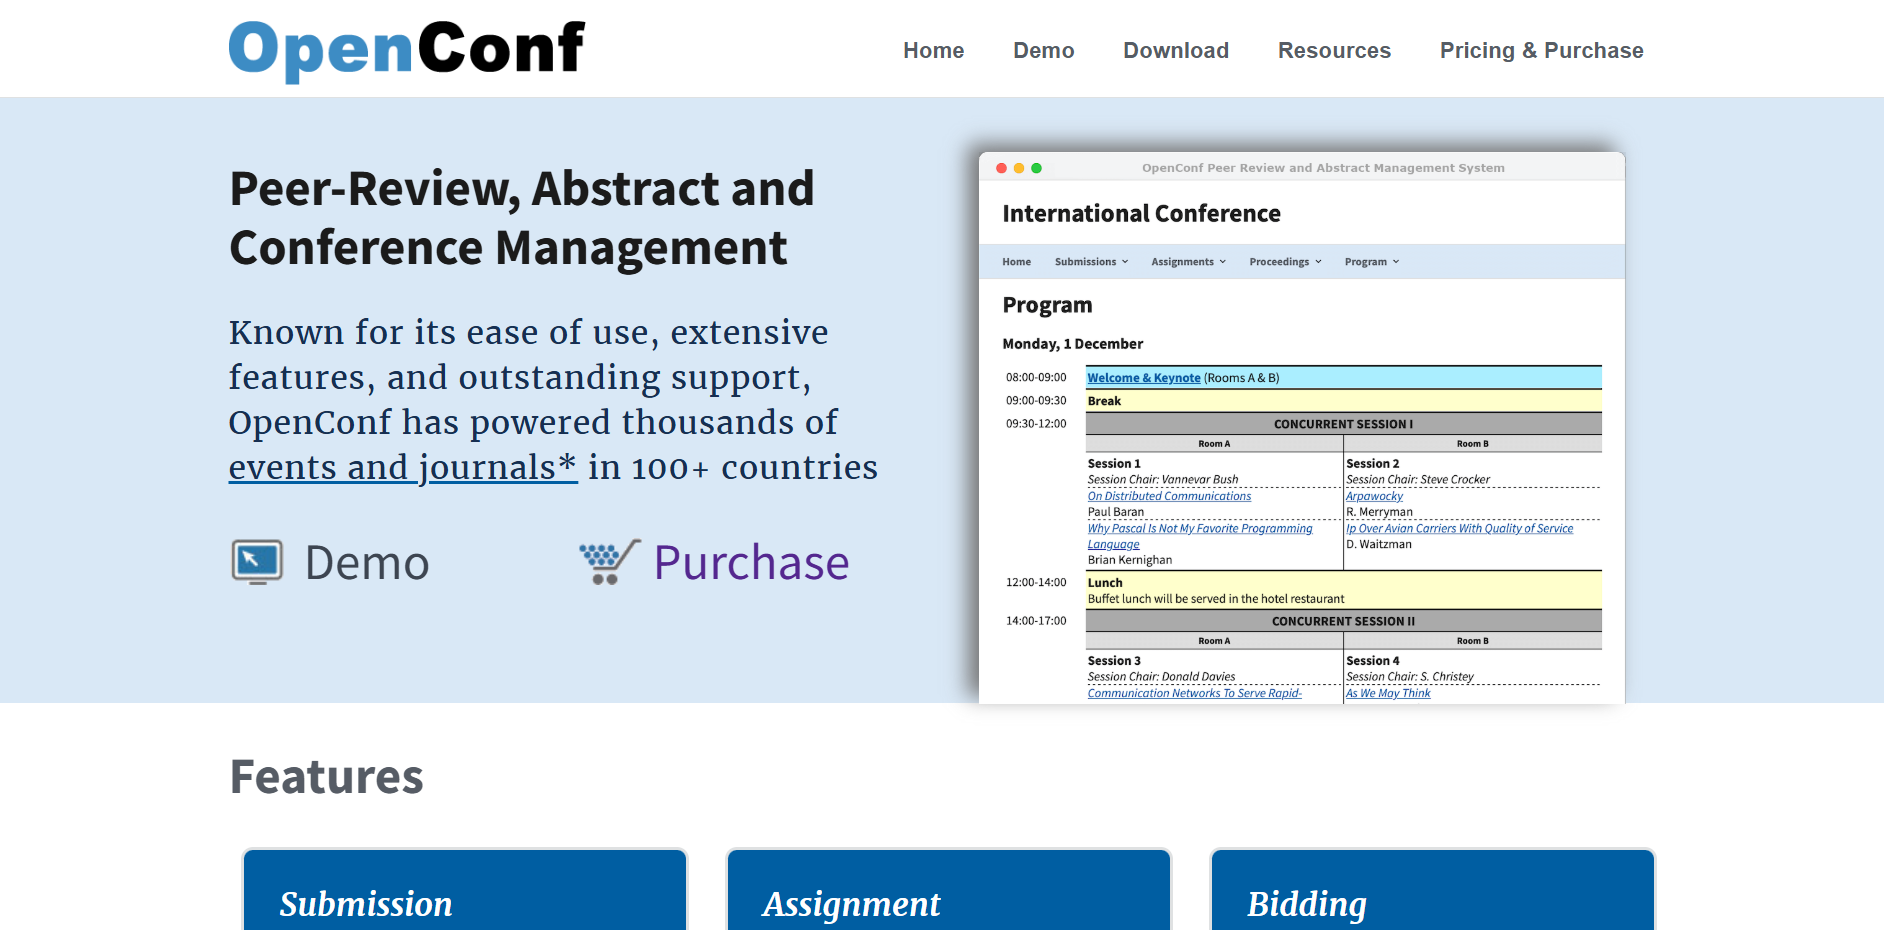The image size is (1884, 930).
Task: Click the yellow dot on the demo window
Action: pyautogui.click(x=1019, y=169)
